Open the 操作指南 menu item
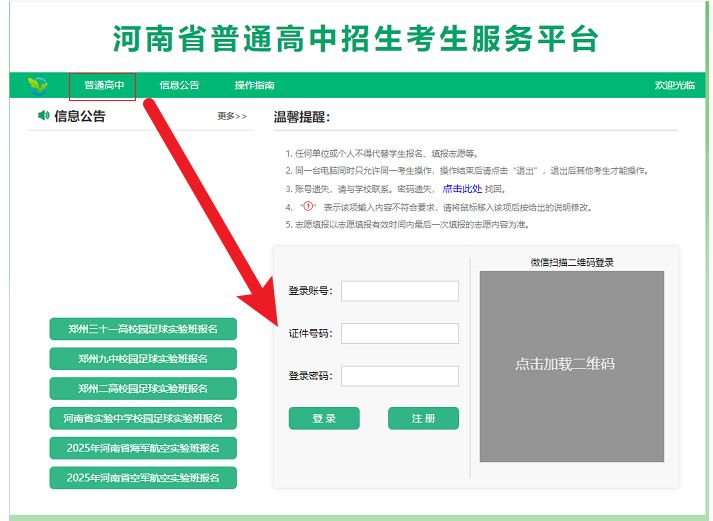Viewport: 713px width, 521px height. pyautogui.click(x=254, y=86)
